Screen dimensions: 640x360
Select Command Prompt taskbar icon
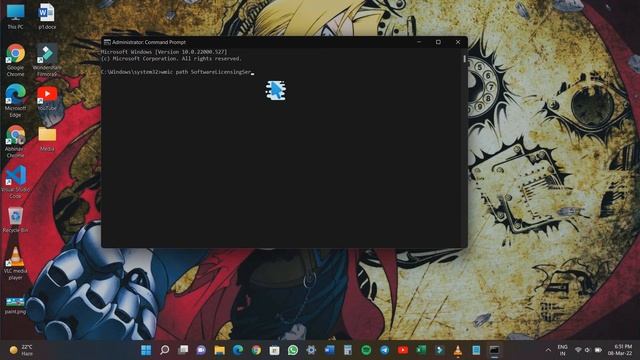pyautogui.click(x=494, y=350)
